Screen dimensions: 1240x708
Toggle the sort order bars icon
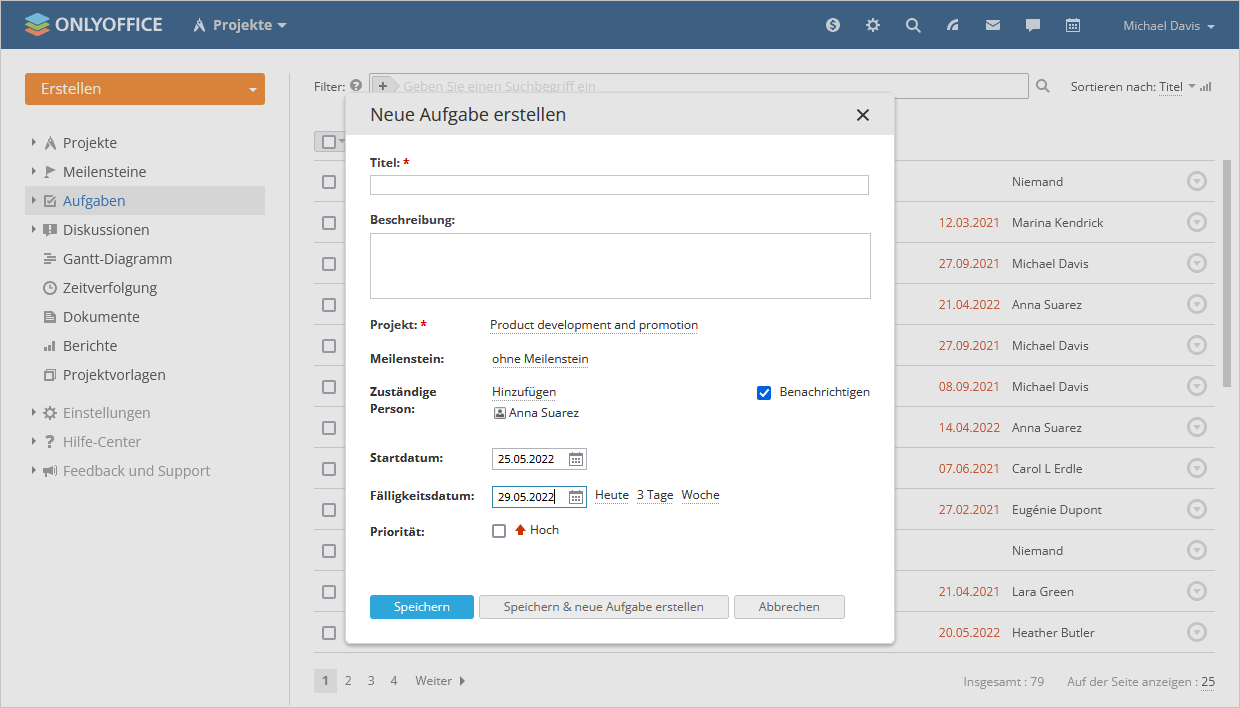[x=1206, y=87]
